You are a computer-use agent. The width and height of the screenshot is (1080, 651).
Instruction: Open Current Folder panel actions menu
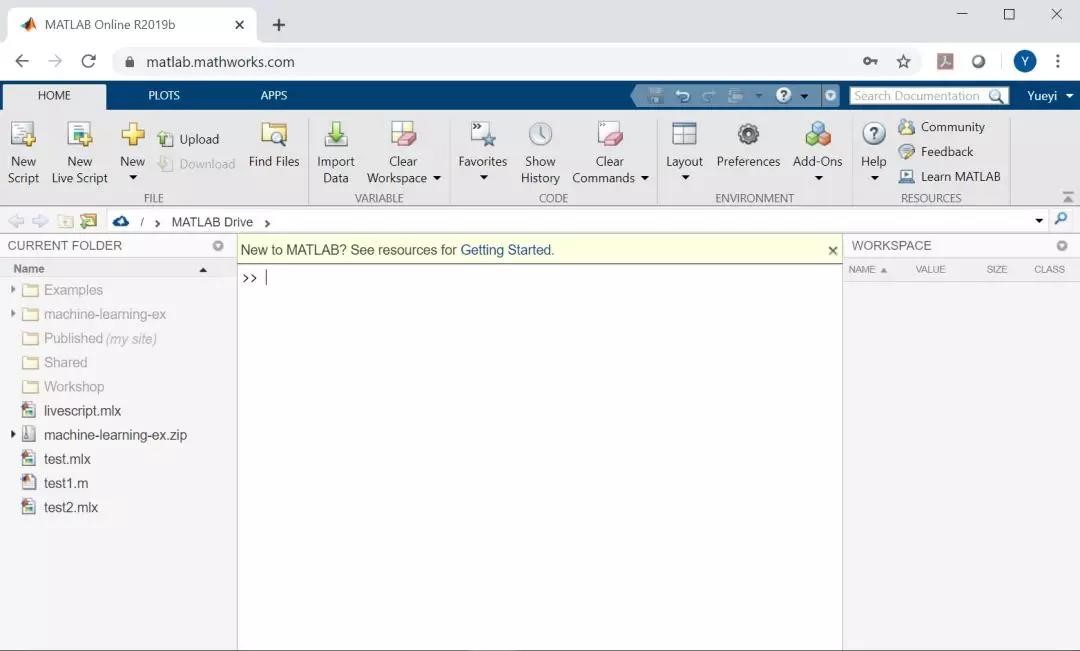click(218, 245)
